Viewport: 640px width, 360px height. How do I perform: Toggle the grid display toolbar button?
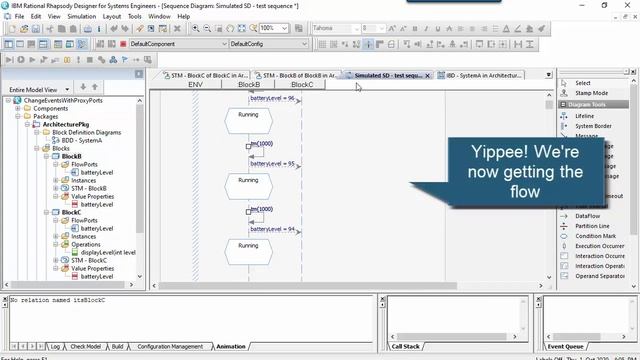322,44
